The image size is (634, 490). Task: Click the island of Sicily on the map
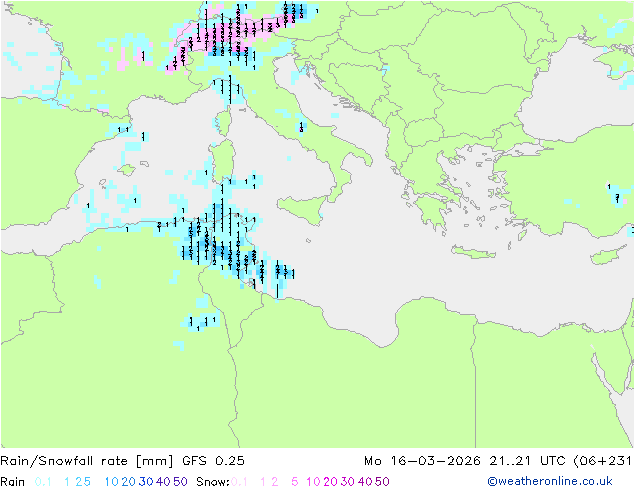(302, 209)
